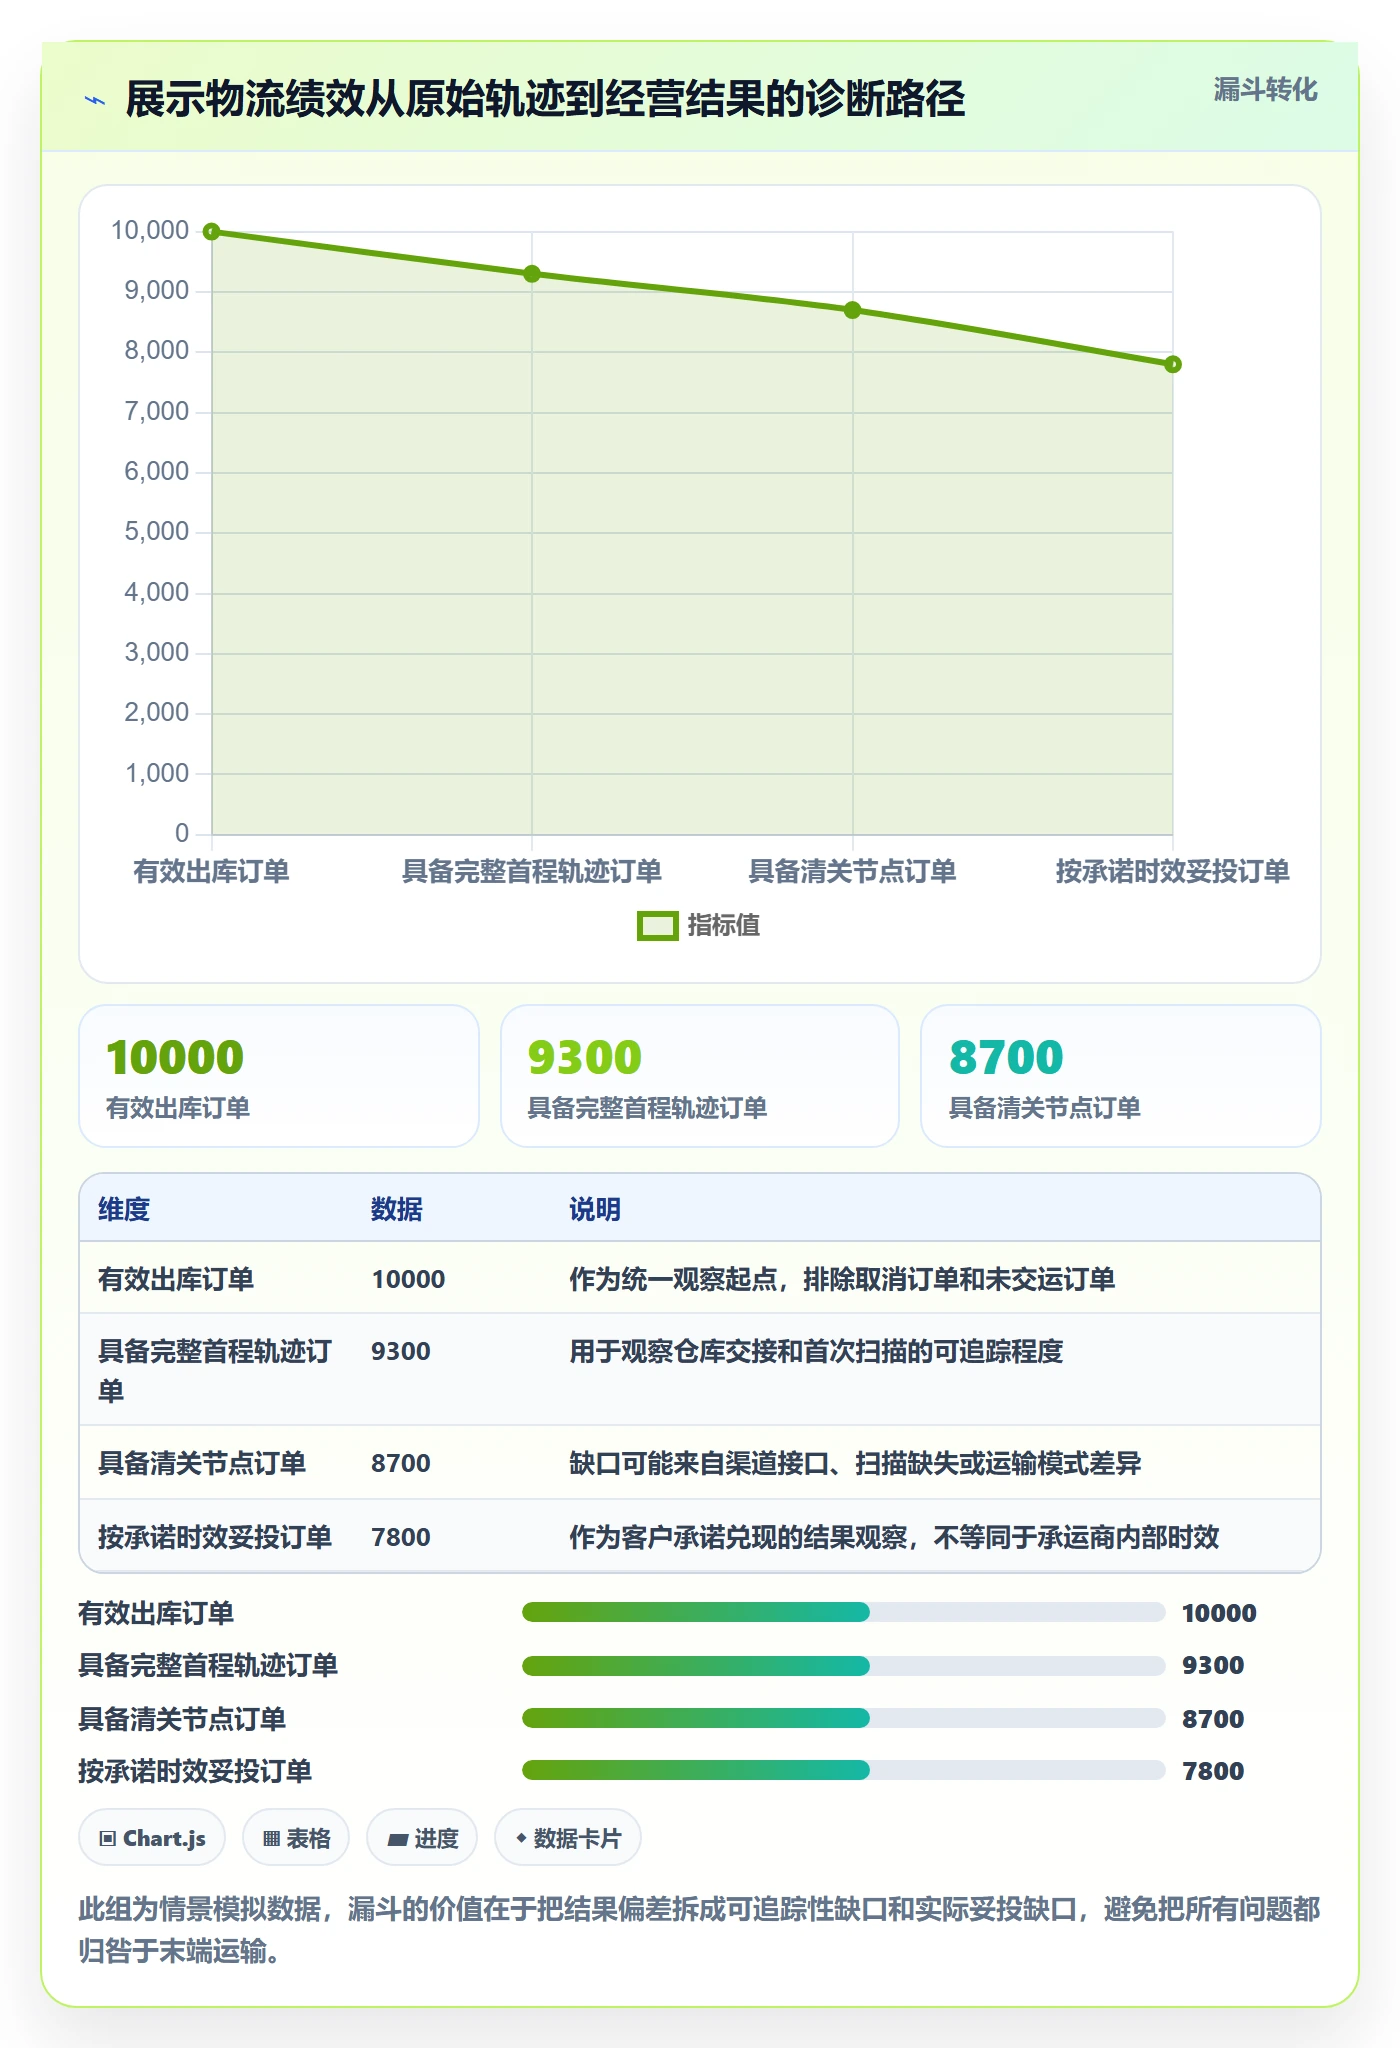Click the description 作为统一观察起点，排除取消订单和未交运订单

click(x=842, y=1279)
